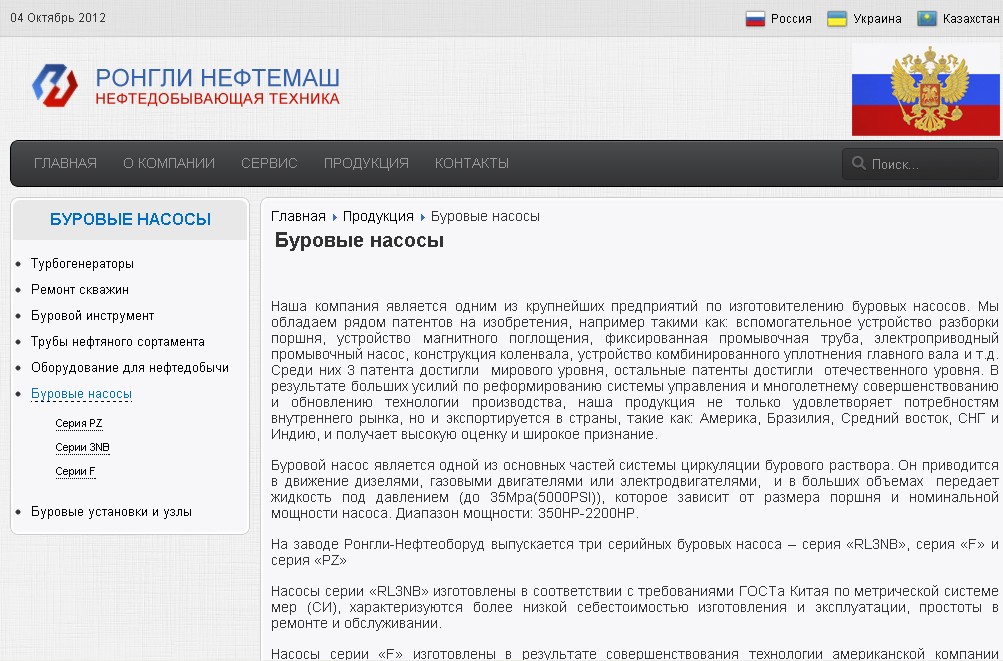Go to ГЛАВНАЯ in the navigation bar
This screenshot has width=1003, height=661.
[x=65, y=163]
